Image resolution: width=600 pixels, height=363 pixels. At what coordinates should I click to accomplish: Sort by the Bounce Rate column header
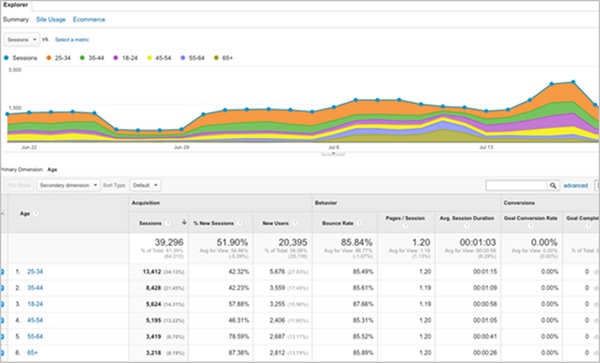coord(338,223)
